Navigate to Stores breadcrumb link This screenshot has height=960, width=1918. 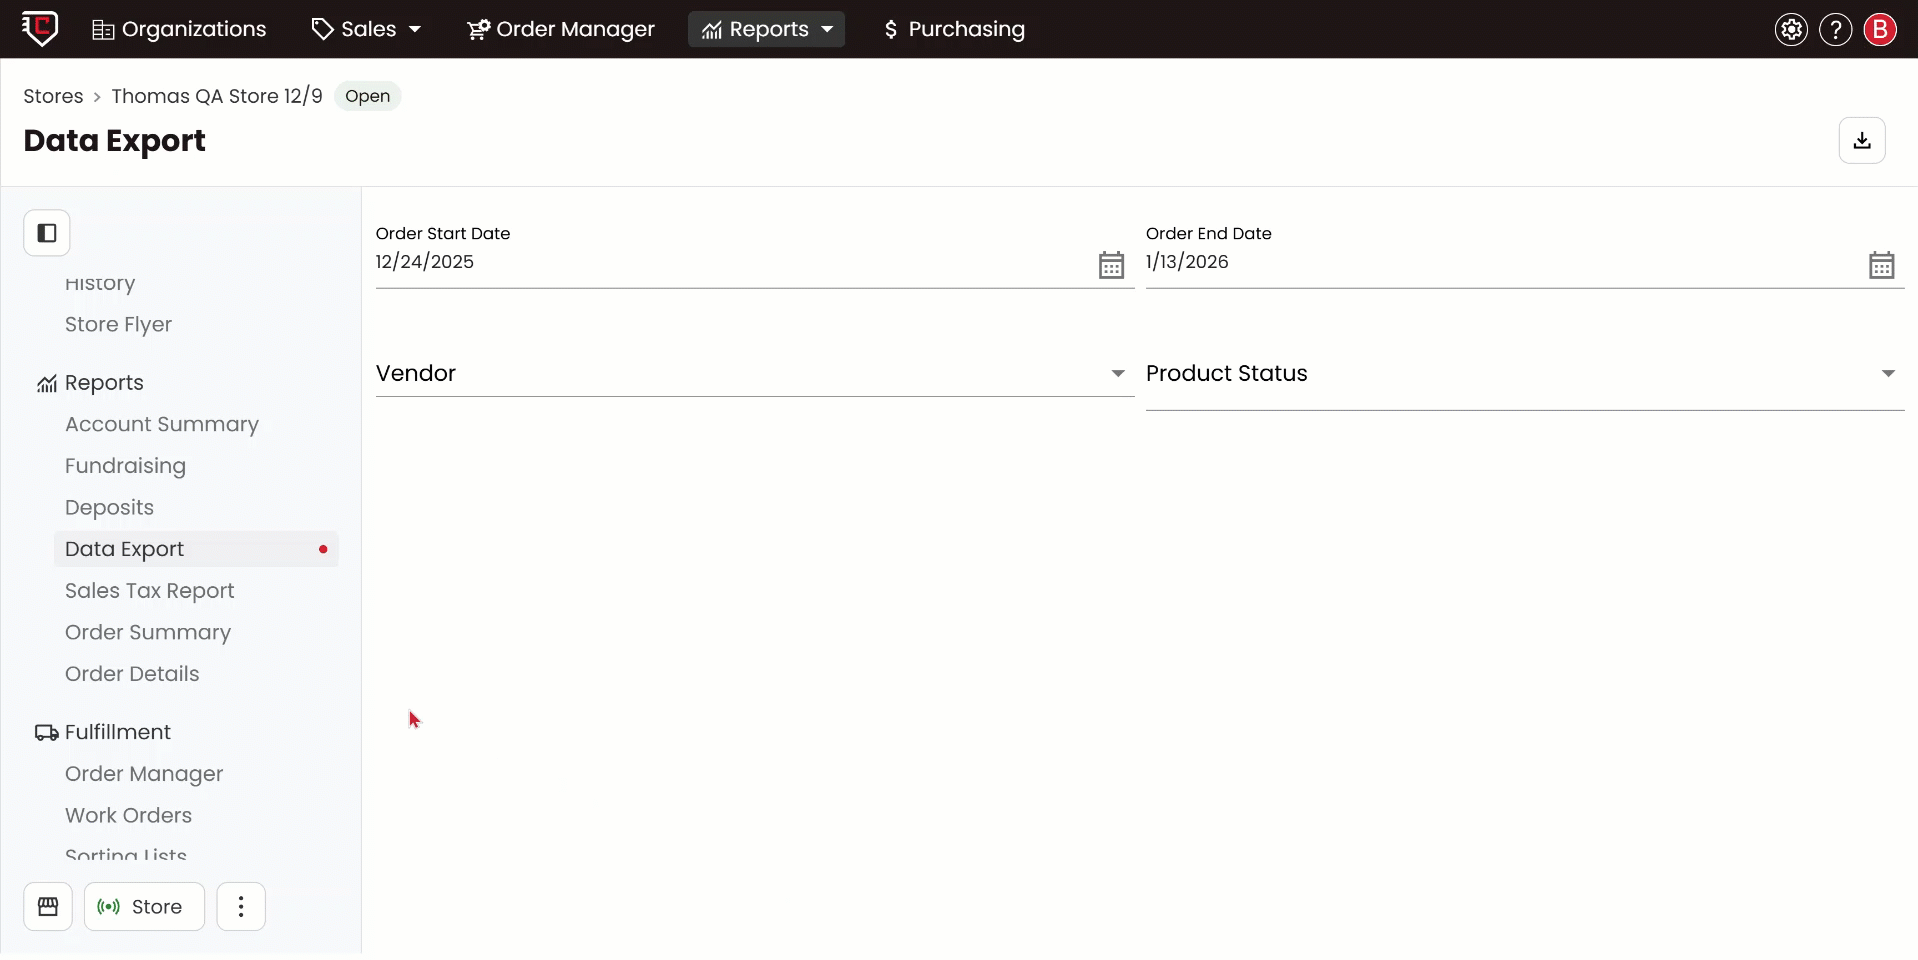(x=53, y=96)
